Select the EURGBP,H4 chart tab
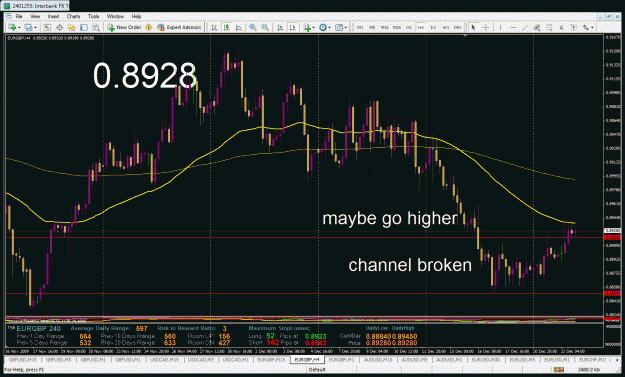 [307, 360]
